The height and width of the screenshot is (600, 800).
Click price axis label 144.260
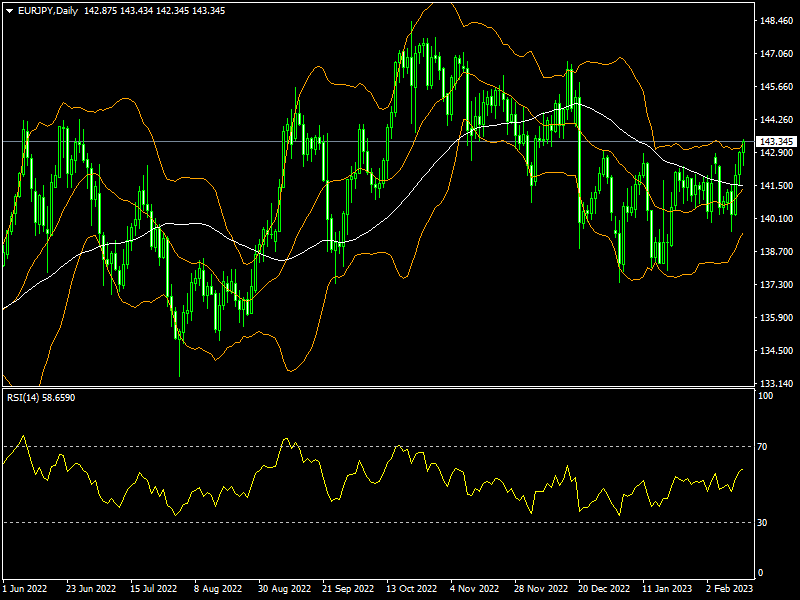click(777, 119)
